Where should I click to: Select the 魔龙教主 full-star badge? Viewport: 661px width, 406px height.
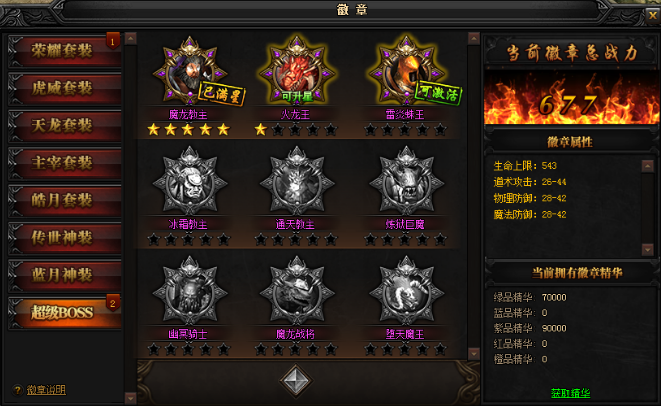[x=190, y=71]
